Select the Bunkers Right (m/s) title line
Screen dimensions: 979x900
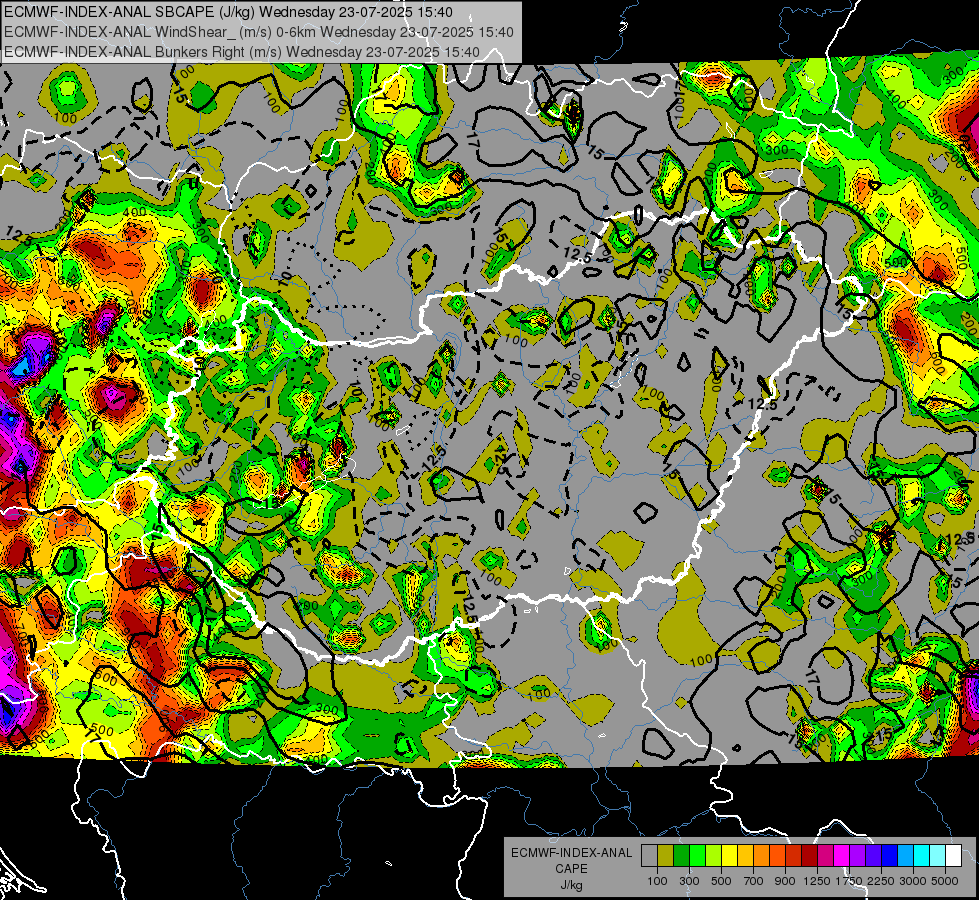tap(242, 52)
